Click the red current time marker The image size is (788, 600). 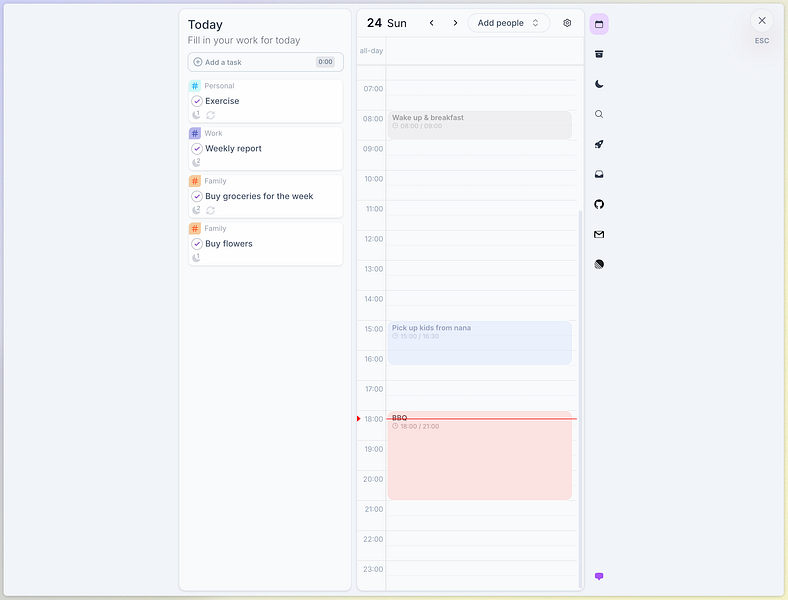[359, 419]
